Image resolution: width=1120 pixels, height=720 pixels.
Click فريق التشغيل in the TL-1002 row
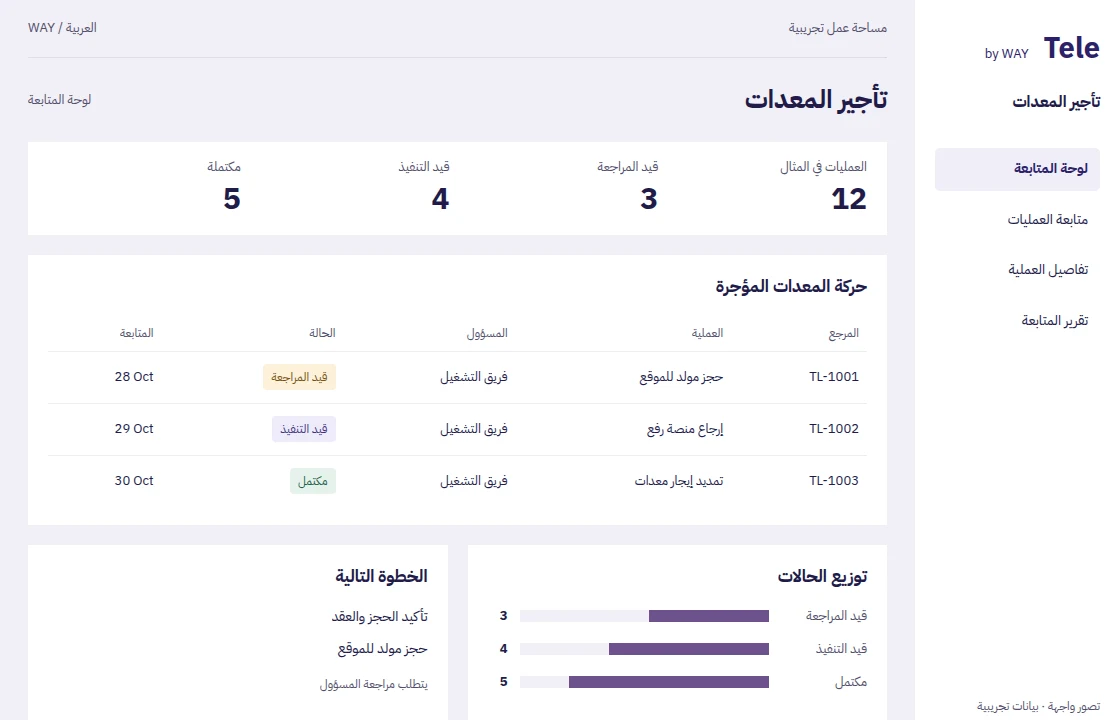pyautogui.click(x=474, y=429)
